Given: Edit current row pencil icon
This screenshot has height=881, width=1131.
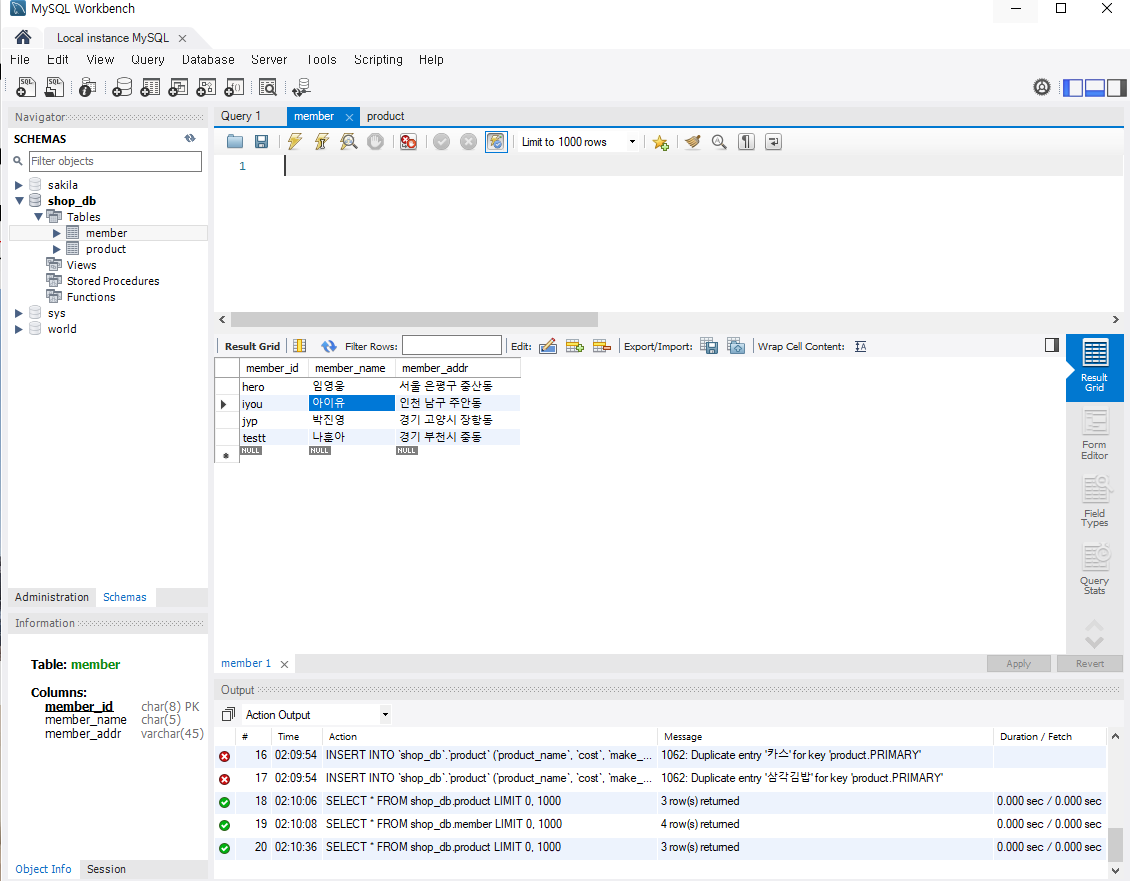Looking at the screenshot, I should pos(548,346).
